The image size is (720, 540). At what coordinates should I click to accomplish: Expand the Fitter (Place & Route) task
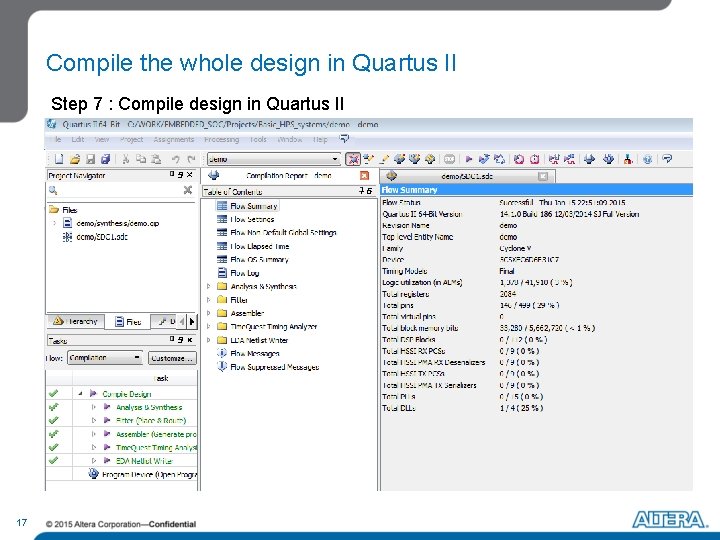point(94,420)
